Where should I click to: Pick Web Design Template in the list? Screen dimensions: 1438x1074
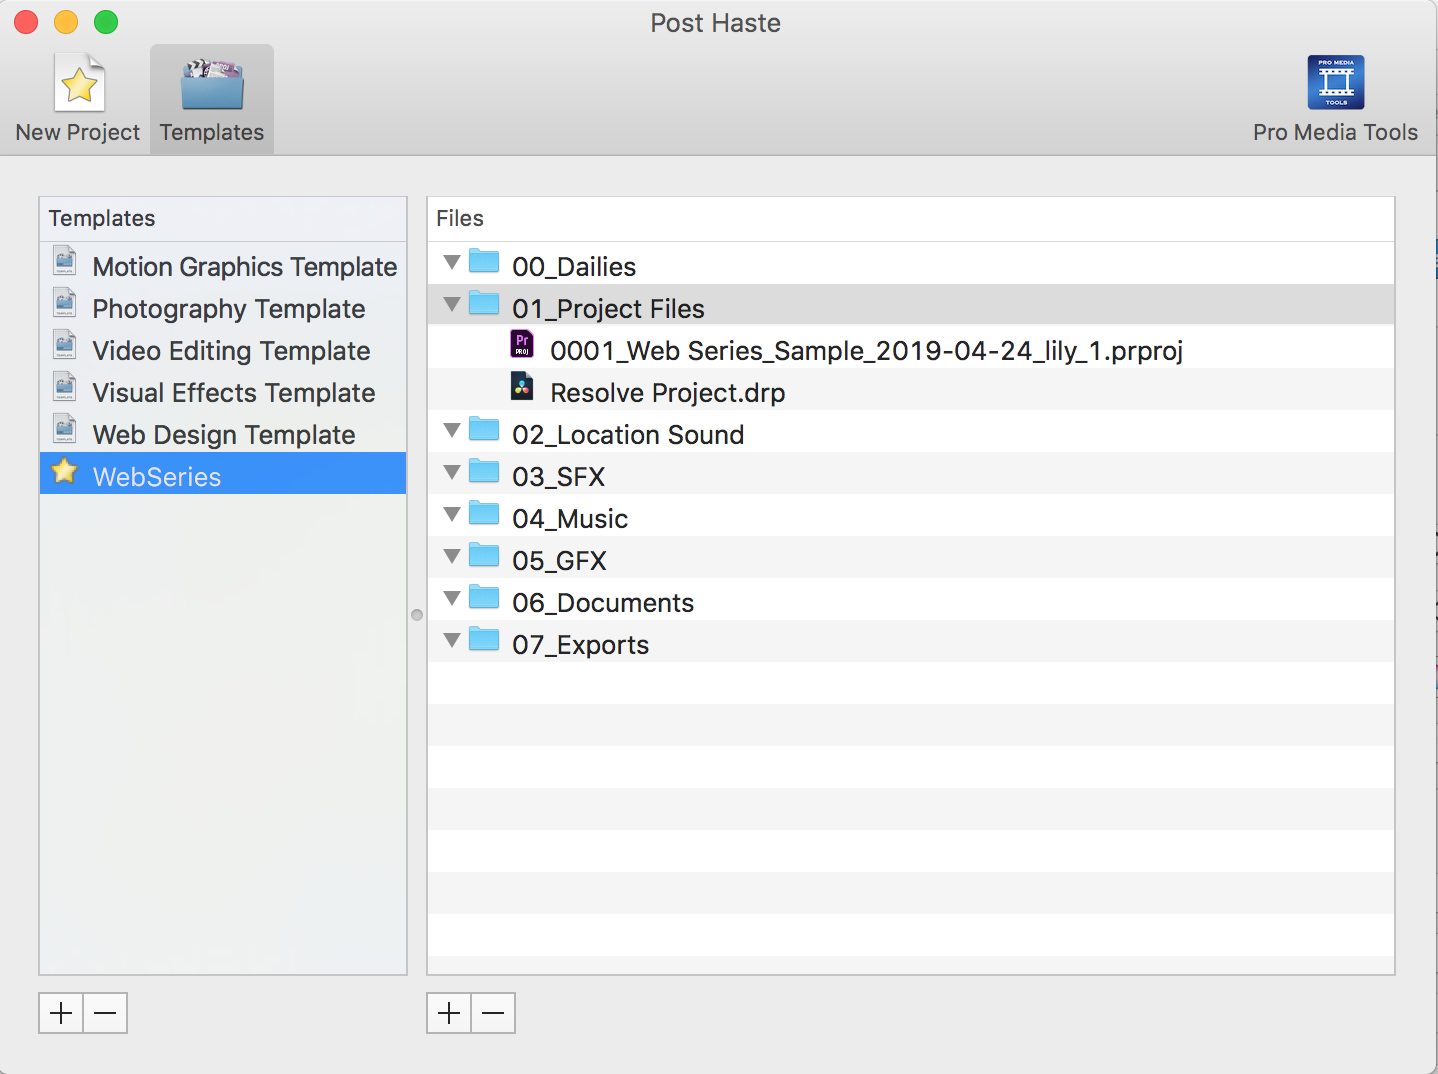224,435
